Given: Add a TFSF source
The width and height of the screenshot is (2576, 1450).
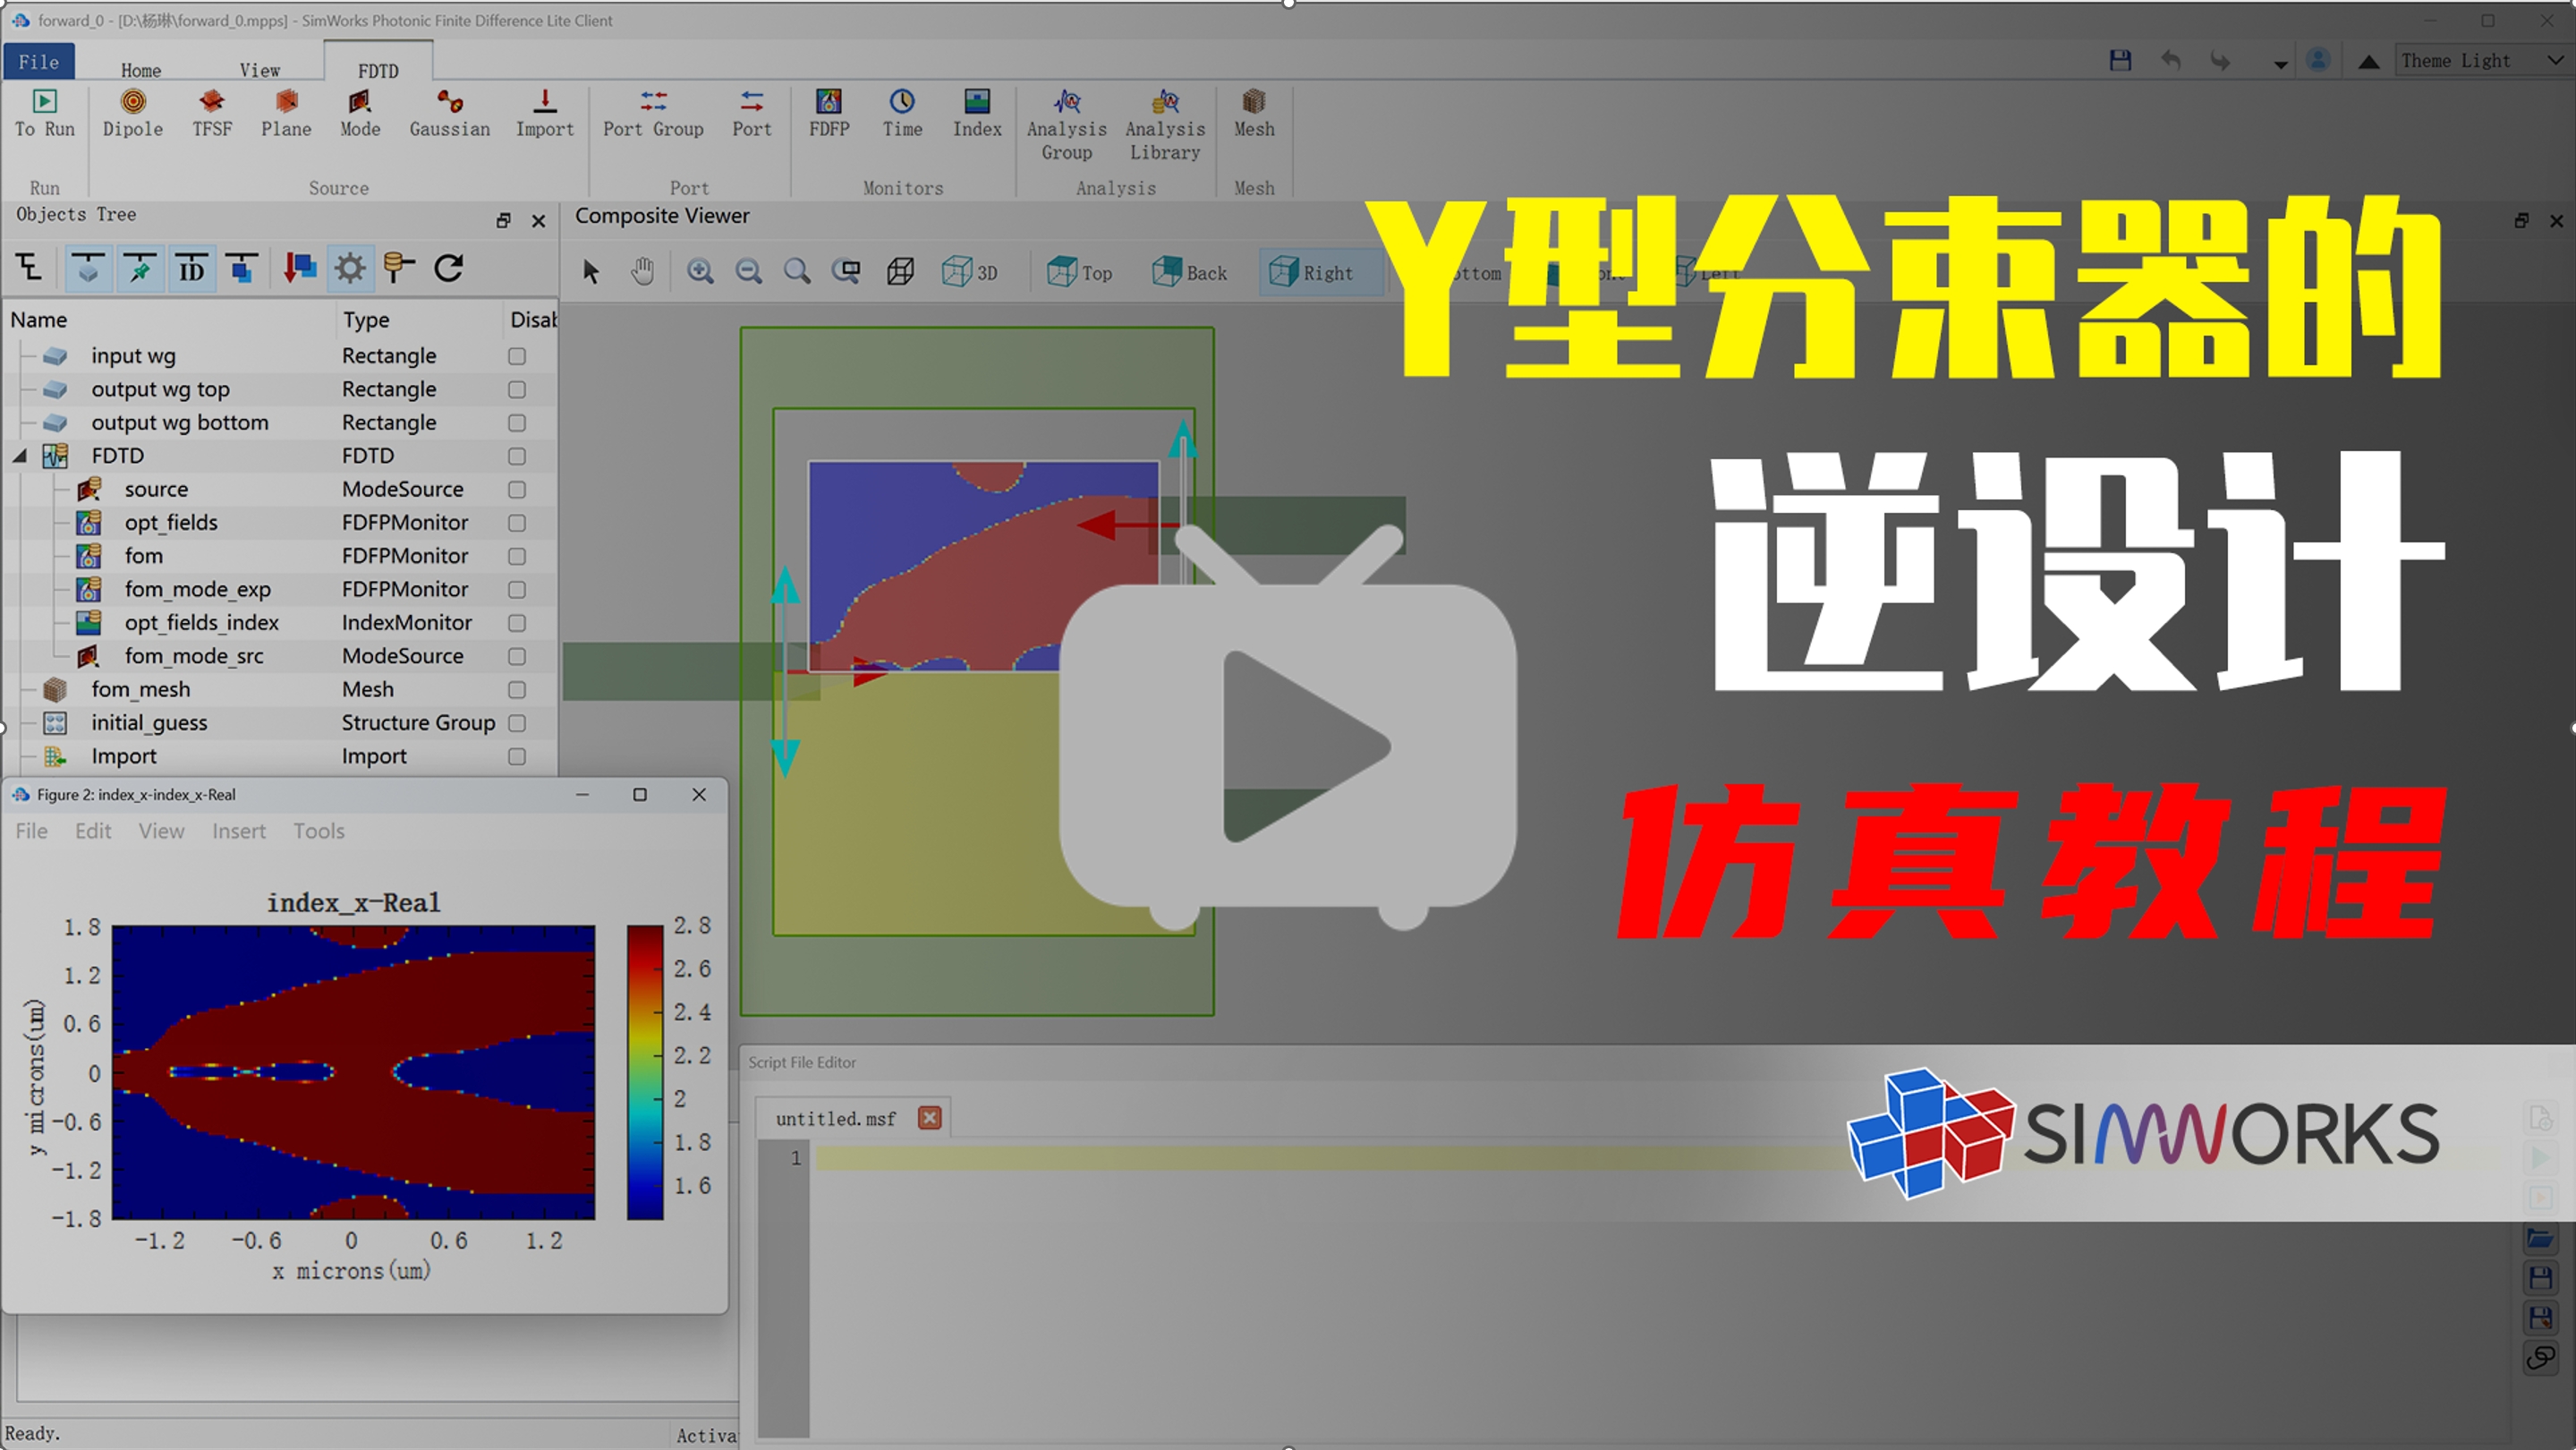Looking at the screenshot, I should (x=212, y=113).
